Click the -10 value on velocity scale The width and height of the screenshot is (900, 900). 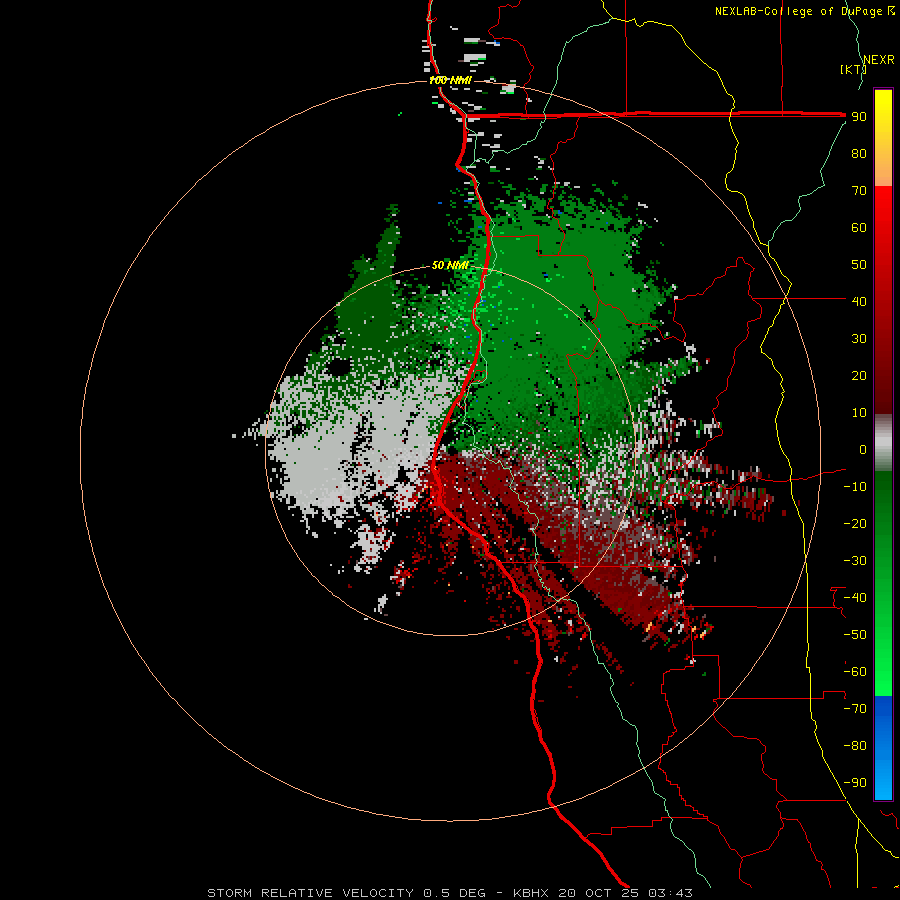click(855, 487)
